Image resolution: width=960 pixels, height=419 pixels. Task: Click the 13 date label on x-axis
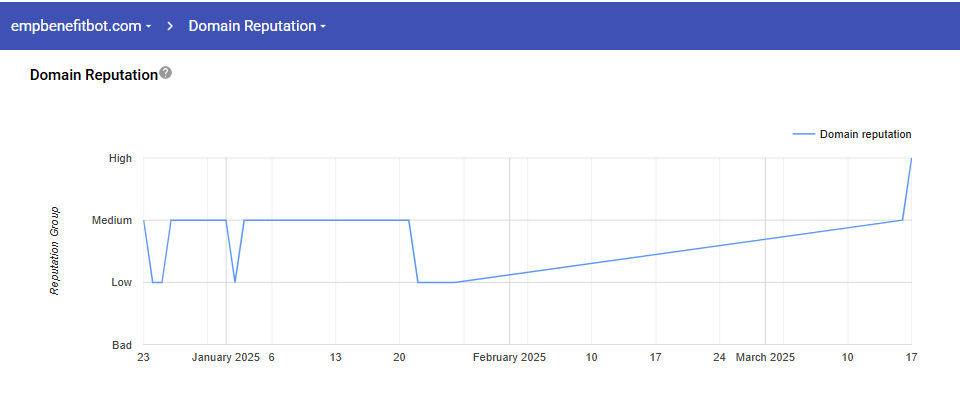tap(335, 357)
